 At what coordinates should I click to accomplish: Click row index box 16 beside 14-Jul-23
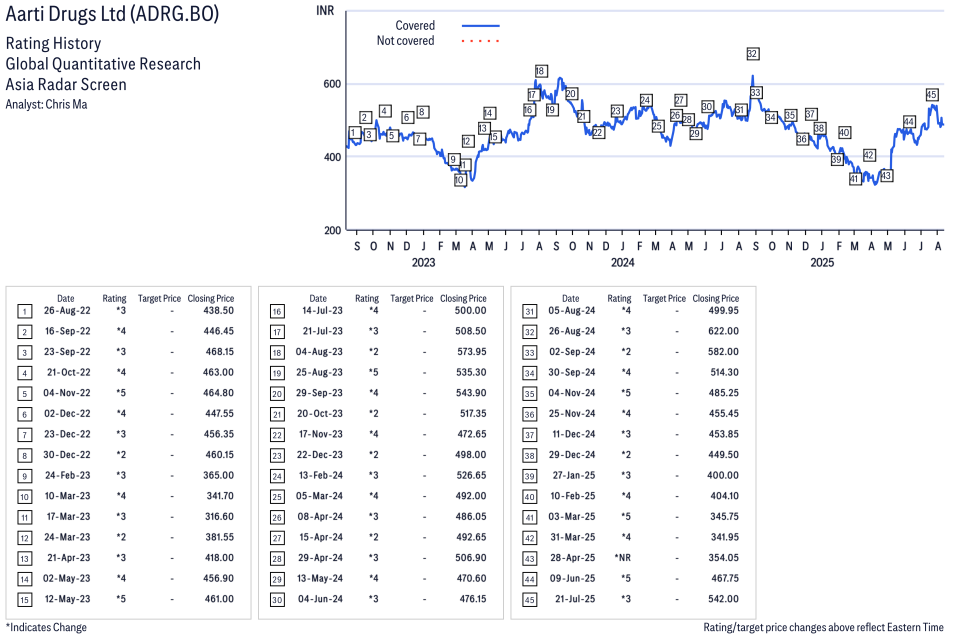[277, 312]
